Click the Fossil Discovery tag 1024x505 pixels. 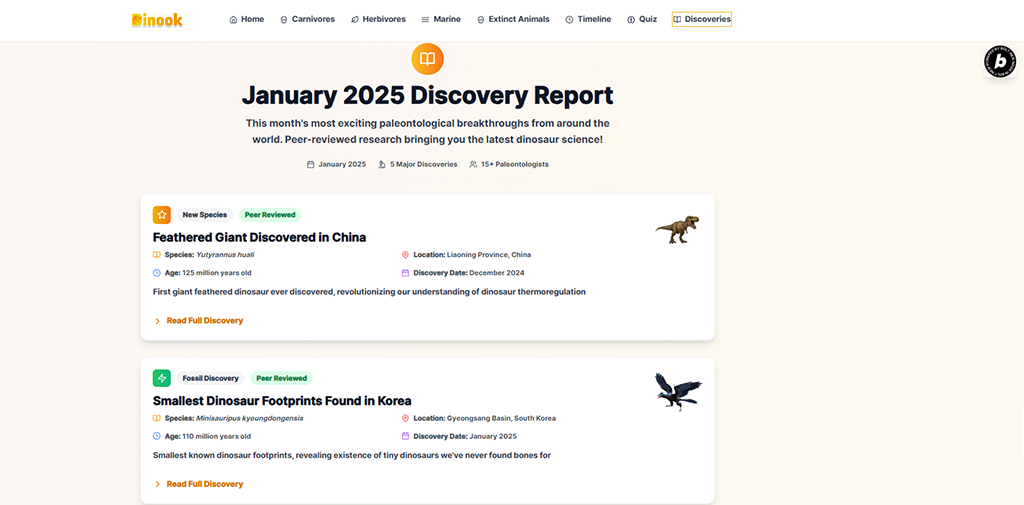point(210,378)
